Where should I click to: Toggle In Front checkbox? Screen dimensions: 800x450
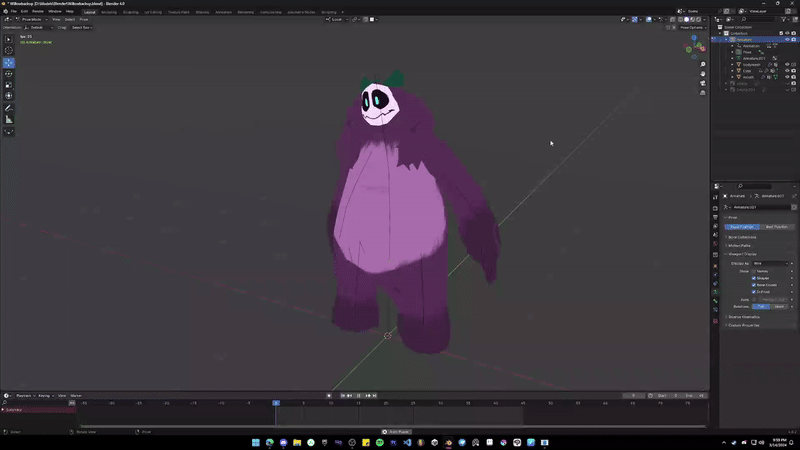point(754,292)
